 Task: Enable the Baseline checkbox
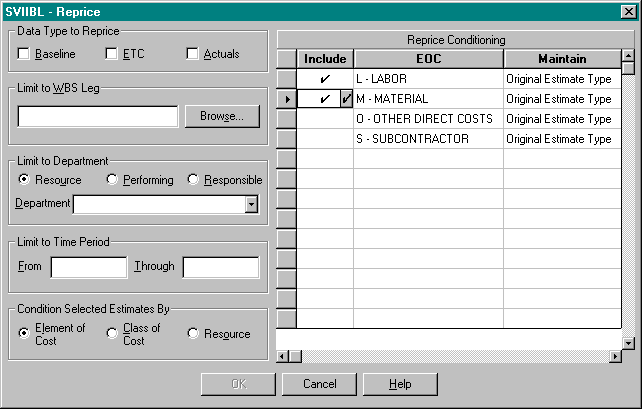pos(24,53)
